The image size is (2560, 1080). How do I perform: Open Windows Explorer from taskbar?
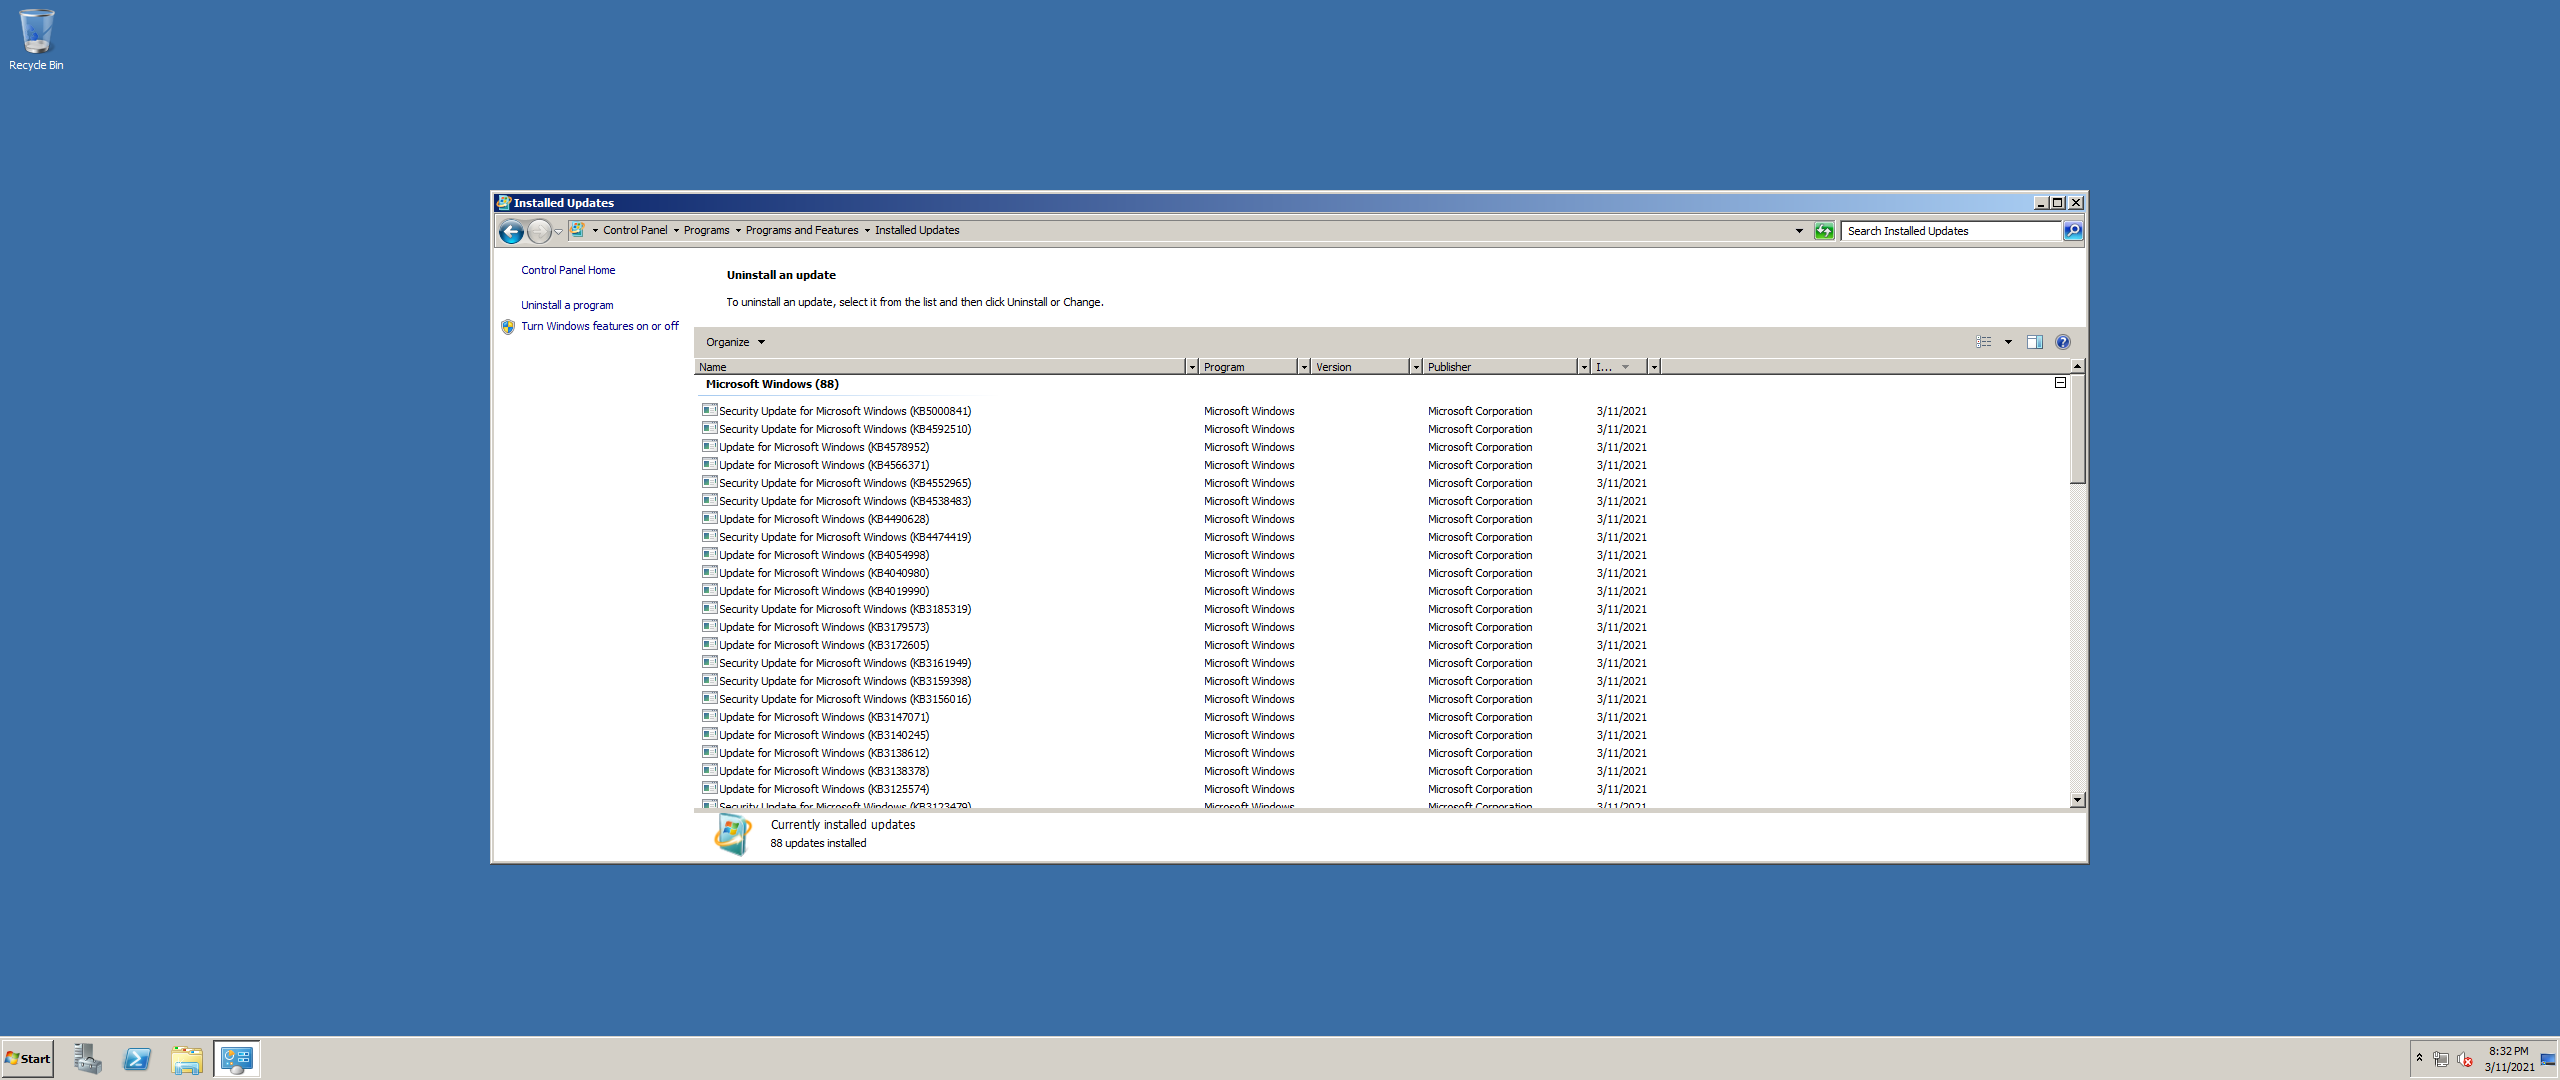click(x=187, y=1059)
